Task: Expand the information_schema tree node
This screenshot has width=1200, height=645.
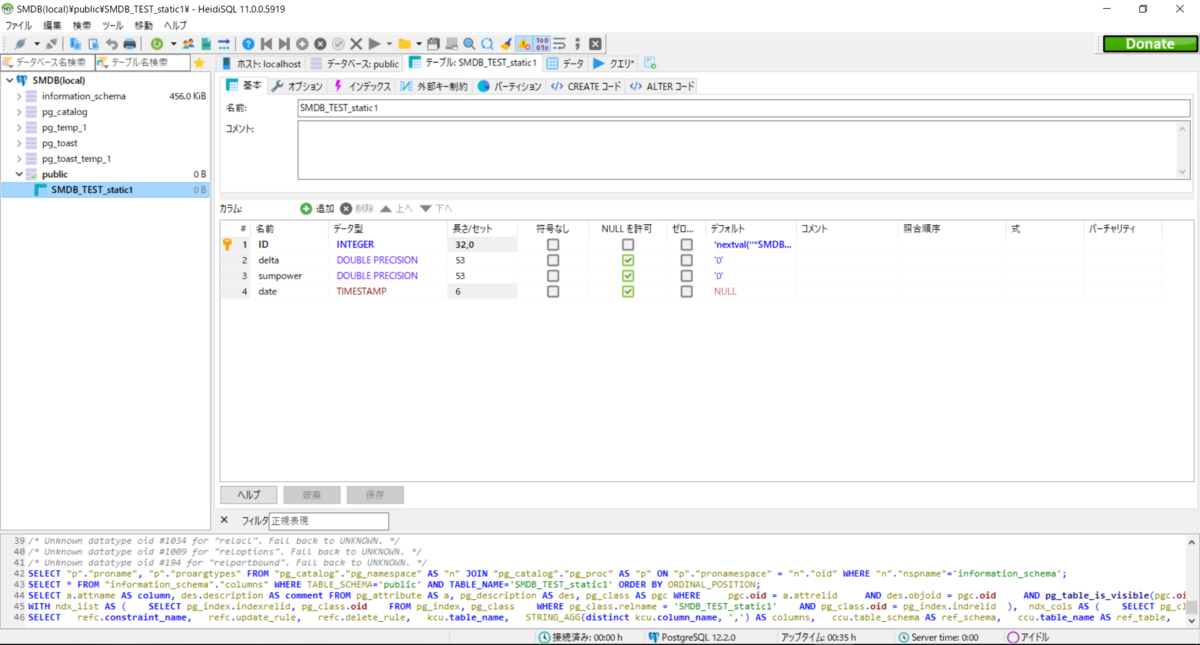Action: pos(19,96)
